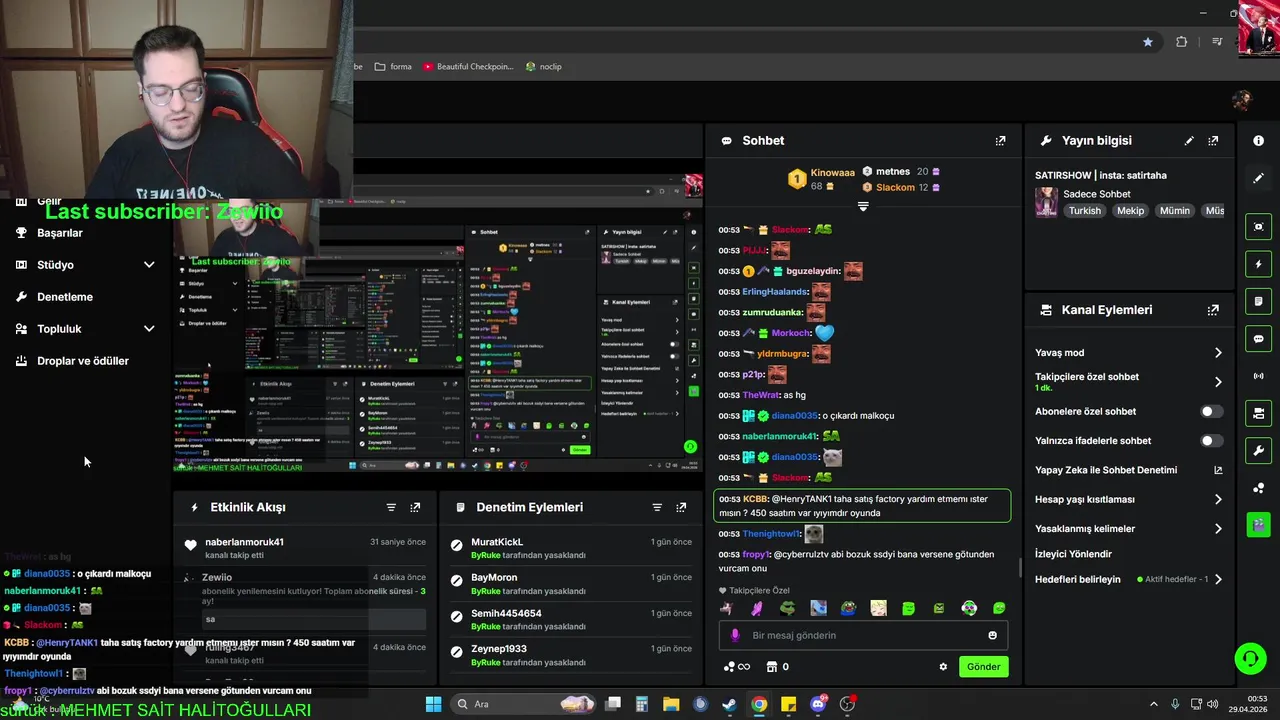Click the green Gönder button

tap(983, 667)
